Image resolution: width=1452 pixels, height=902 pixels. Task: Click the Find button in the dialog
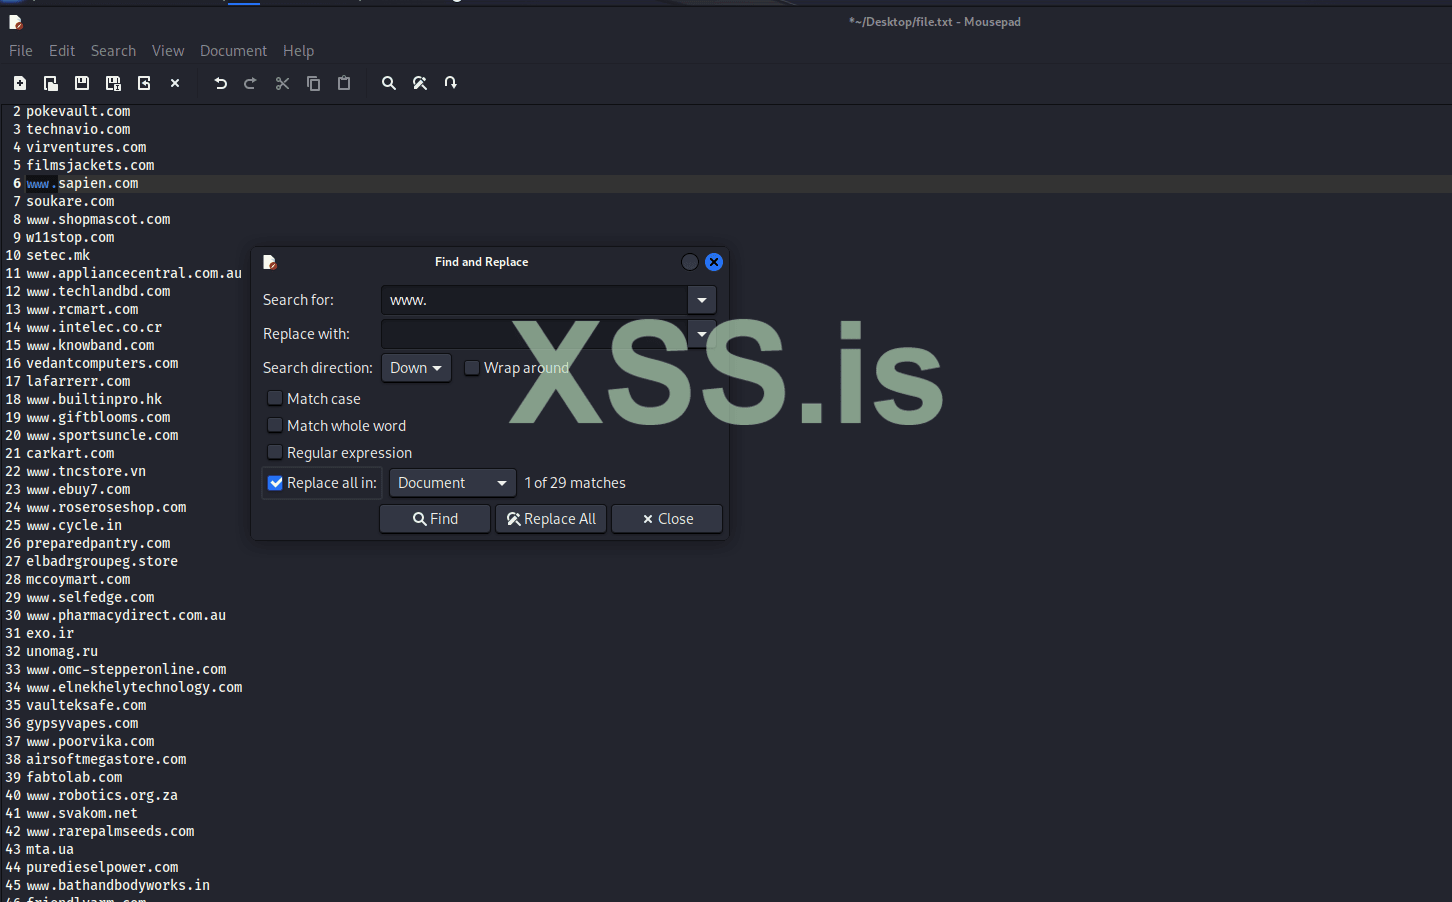tap(435, 519)
